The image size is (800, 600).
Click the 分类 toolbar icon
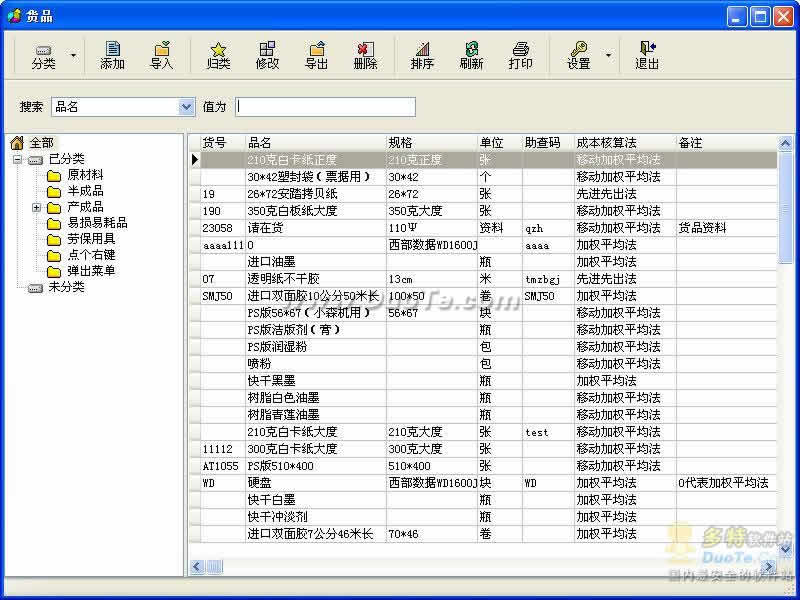click(x=43, y=57)
